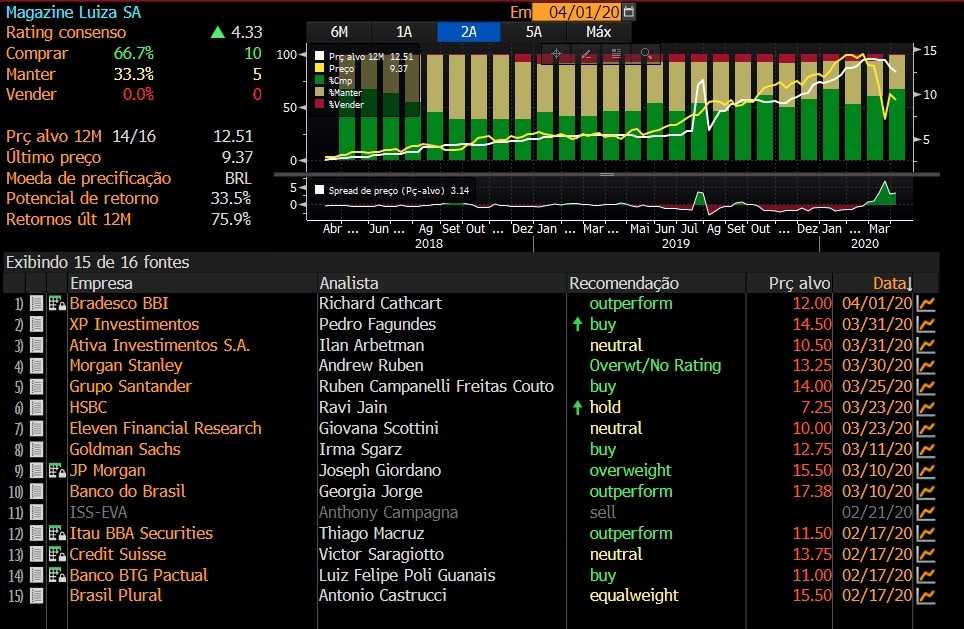Click the Empresa column header
Viewport: 964px width, 629px height.
click(x=101, y=283)
